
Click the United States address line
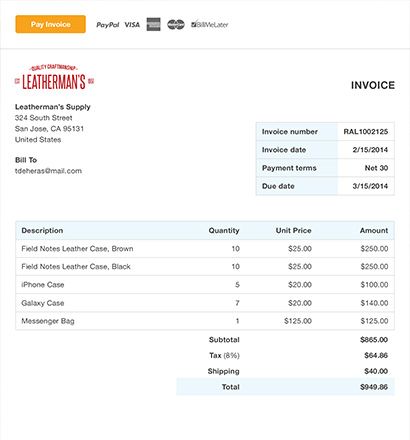[38, 140]
